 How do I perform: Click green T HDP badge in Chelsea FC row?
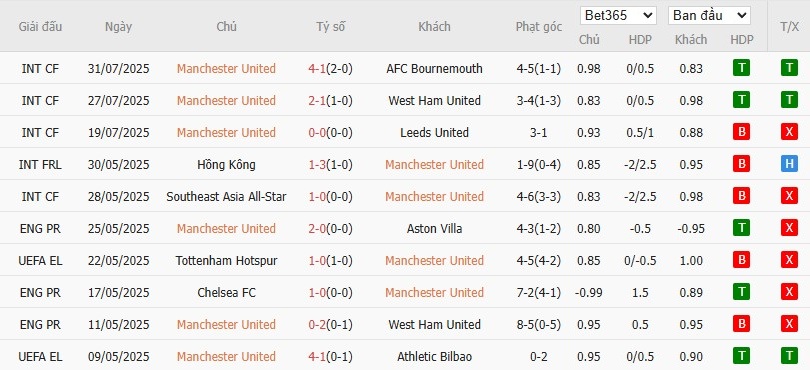click(741, 292)
